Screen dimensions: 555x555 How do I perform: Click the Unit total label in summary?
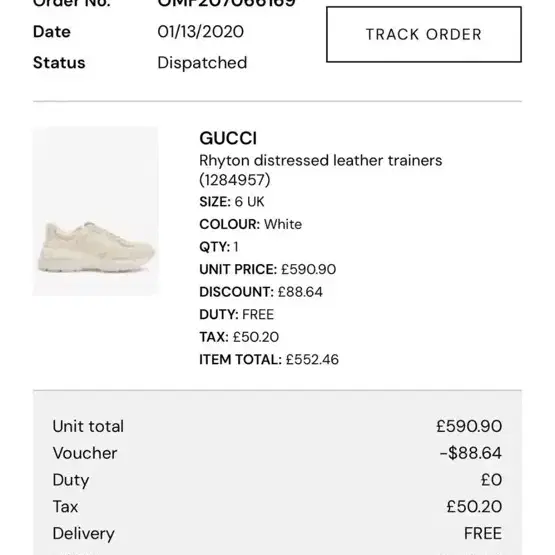[88, 426]
